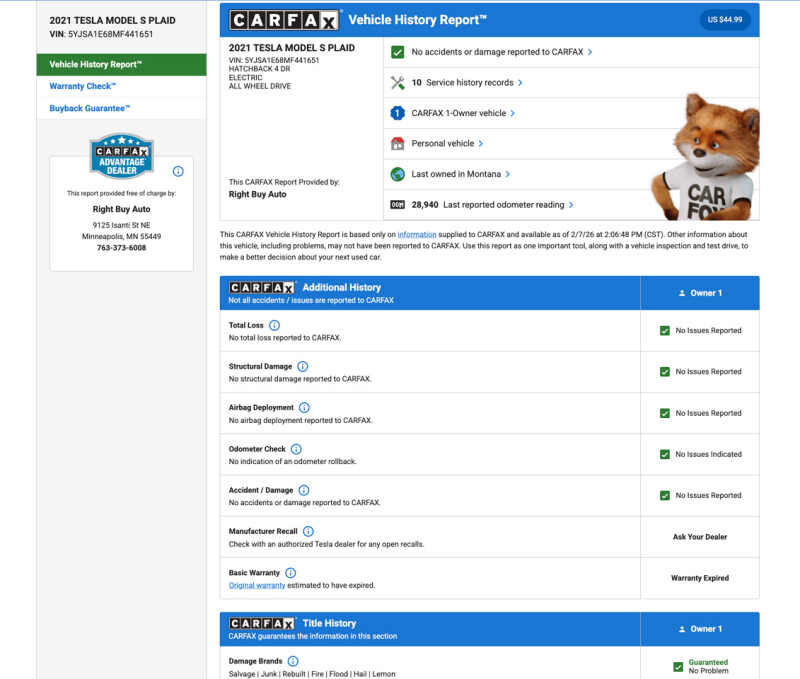The height and width of the screenshot is (679, 800).
Task: Click the Manufacturer Recall info icon
Action: (x=308, y=531)
